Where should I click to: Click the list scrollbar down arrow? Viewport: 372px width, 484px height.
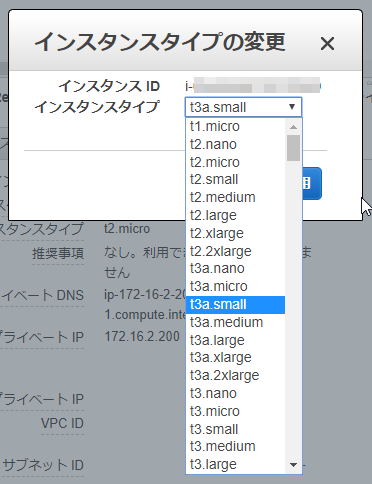[293, 465]
